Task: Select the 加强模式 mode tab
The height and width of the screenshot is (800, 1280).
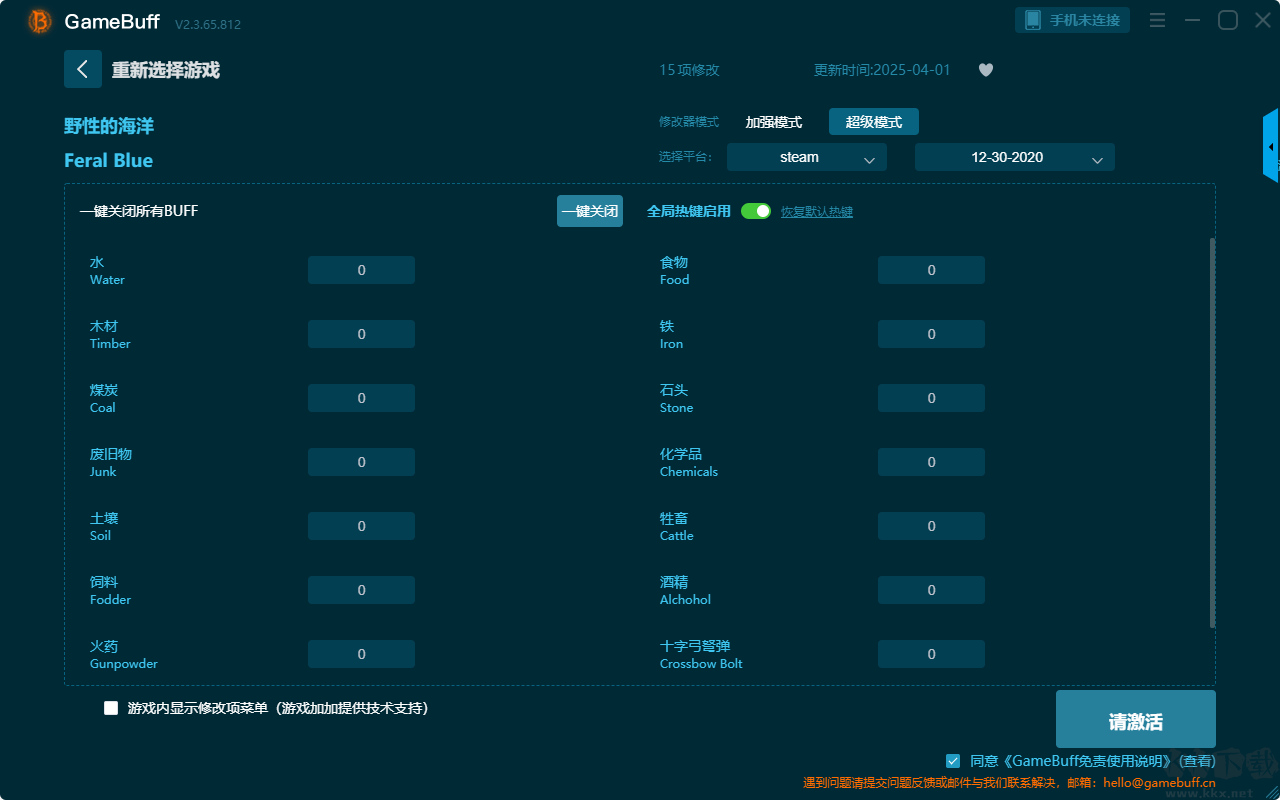Action: coord(774,122)
